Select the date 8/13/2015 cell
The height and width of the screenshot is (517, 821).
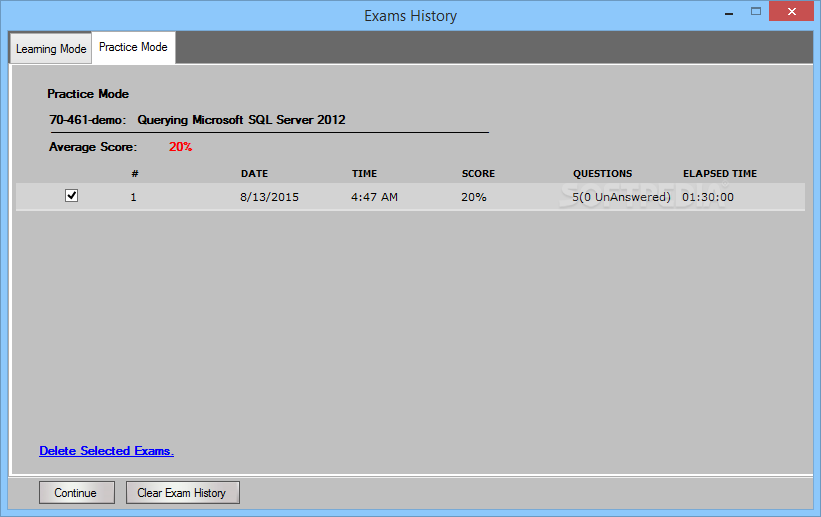(x=269, y=197)
